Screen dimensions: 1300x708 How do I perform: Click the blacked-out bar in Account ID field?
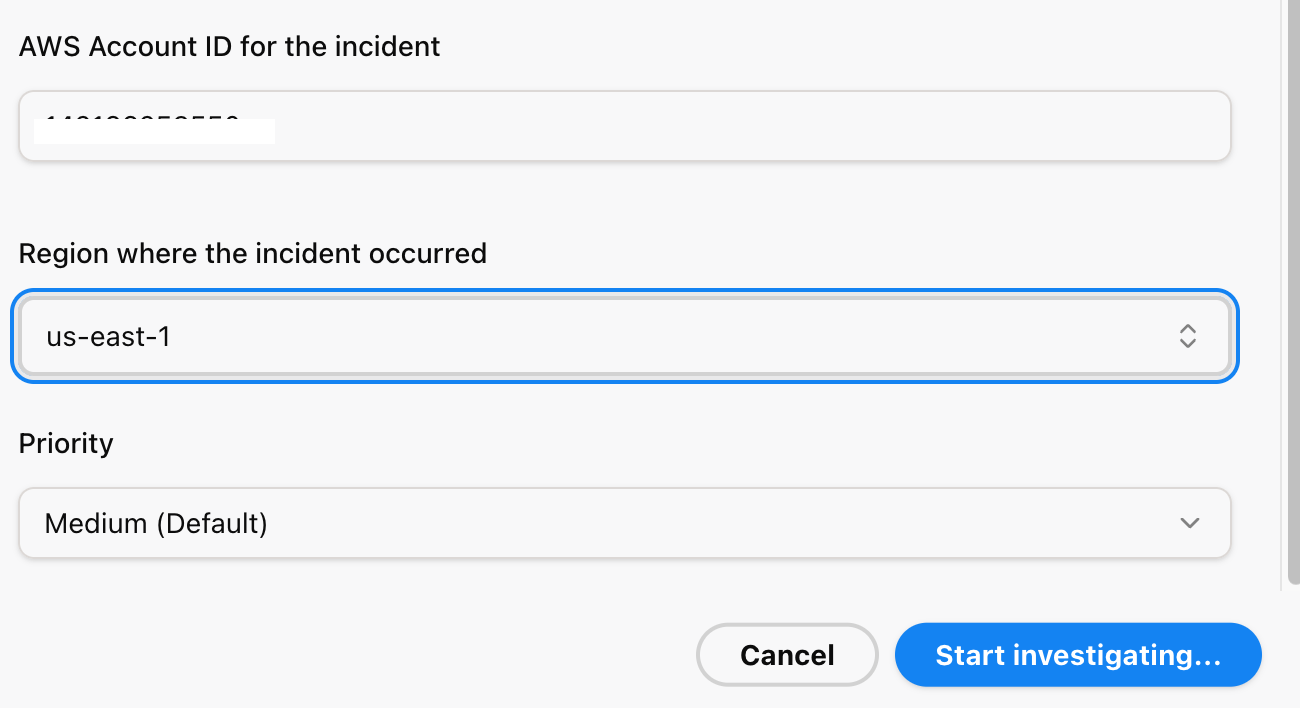click(x=155, y=132)
